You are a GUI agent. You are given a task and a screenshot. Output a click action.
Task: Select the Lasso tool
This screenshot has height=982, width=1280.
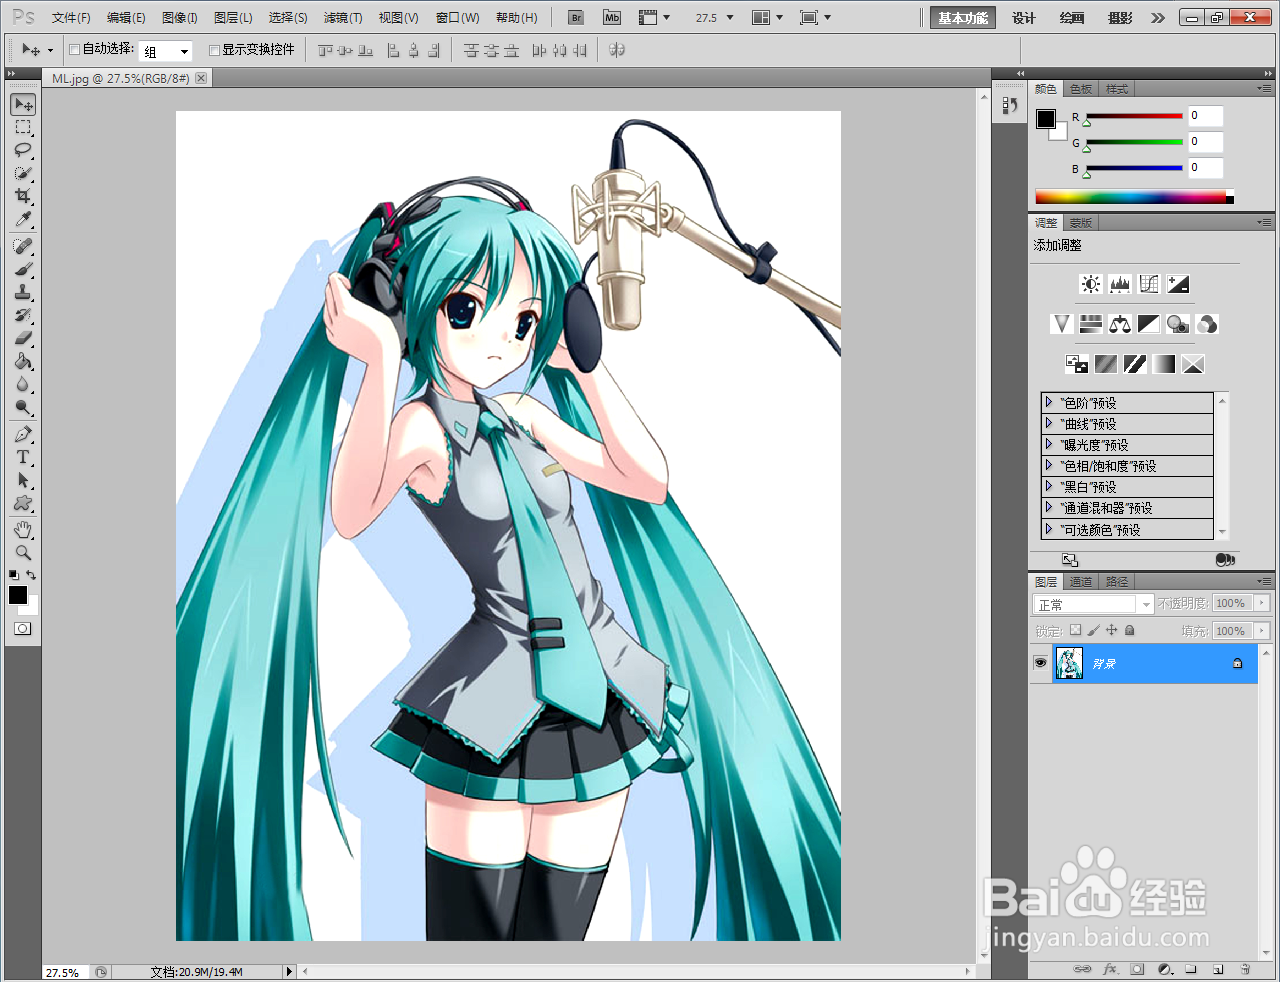(x=23, y=151)
